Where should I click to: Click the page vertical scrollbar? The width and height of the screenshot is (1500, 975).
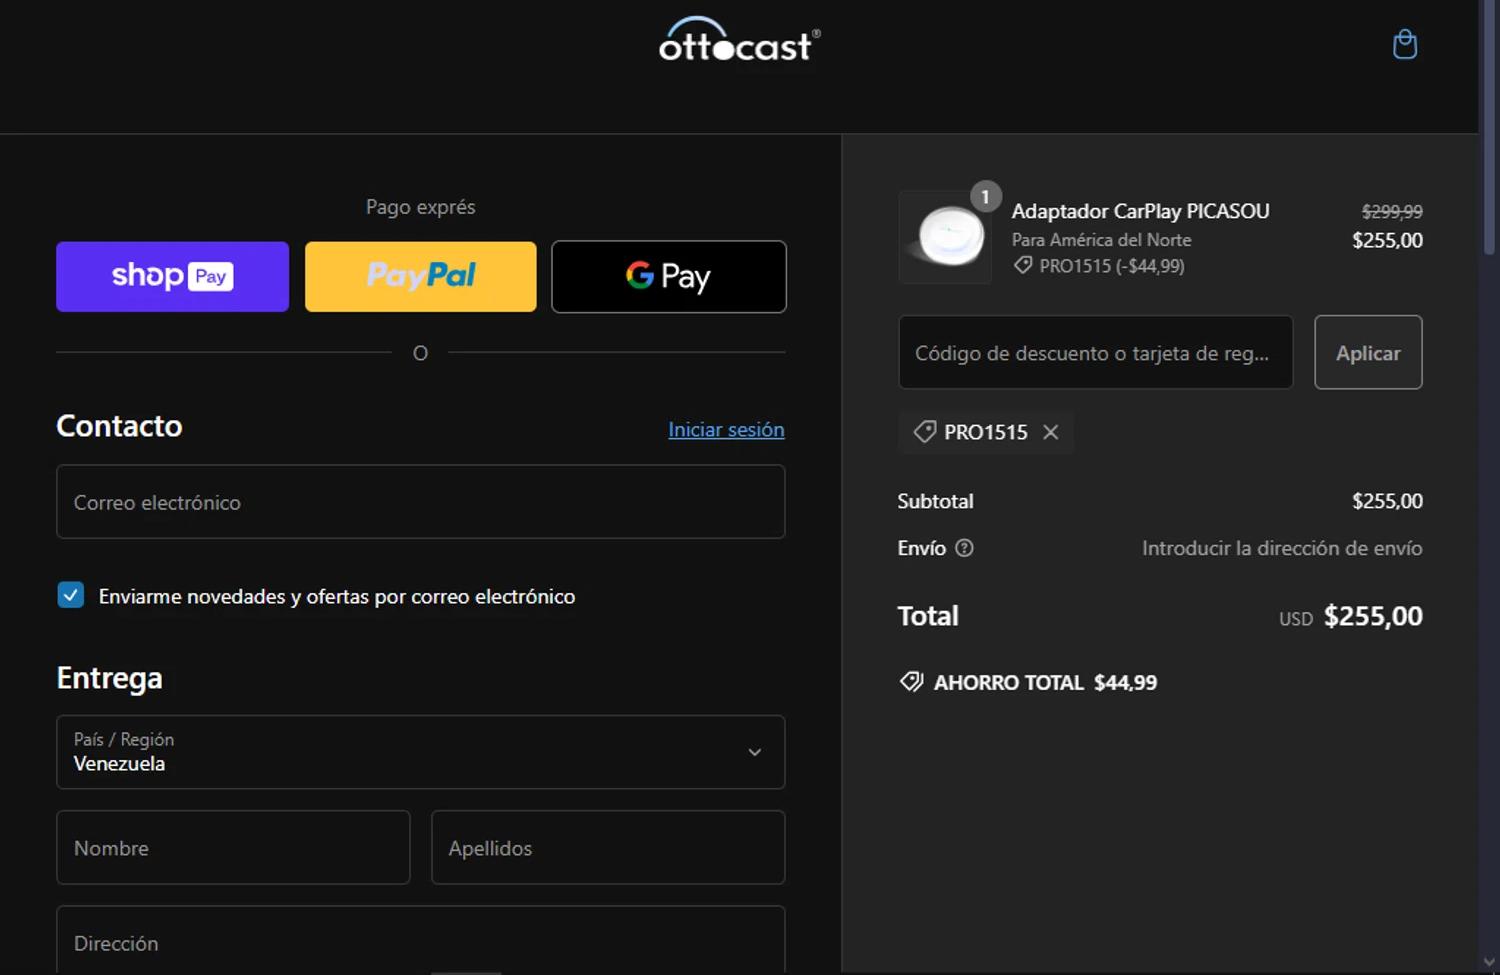1489,130
